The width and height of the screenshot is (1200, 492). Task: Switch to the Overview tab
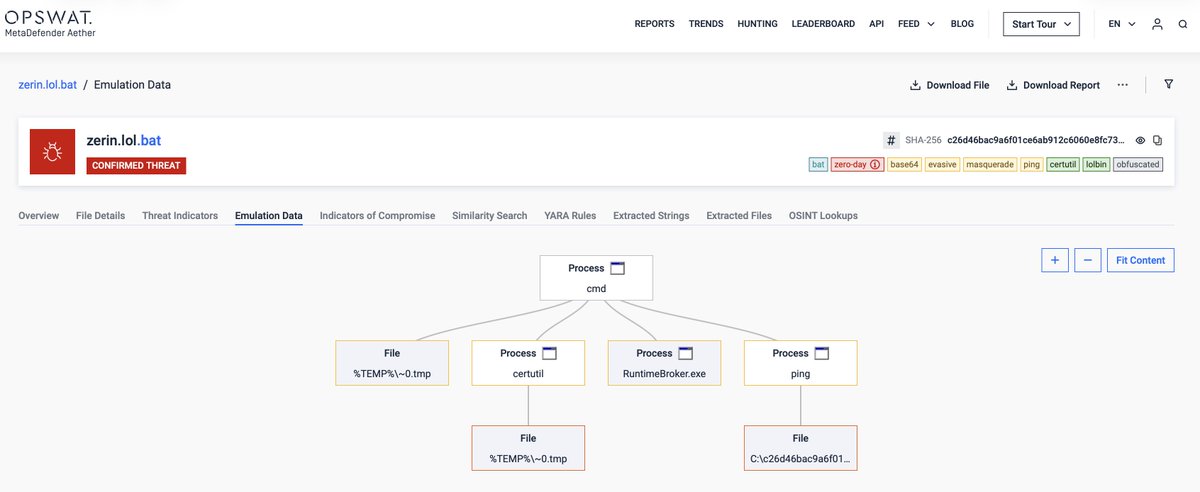[x=38, y=215]
